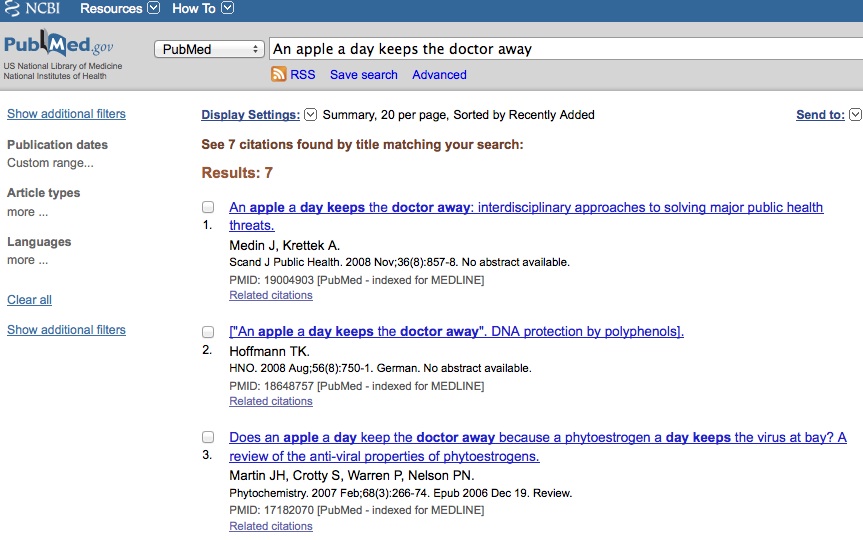This screenshot has width=863, height=540.
Task: Tick the Martin JH review citation checkbox
Action: [208, 437]
